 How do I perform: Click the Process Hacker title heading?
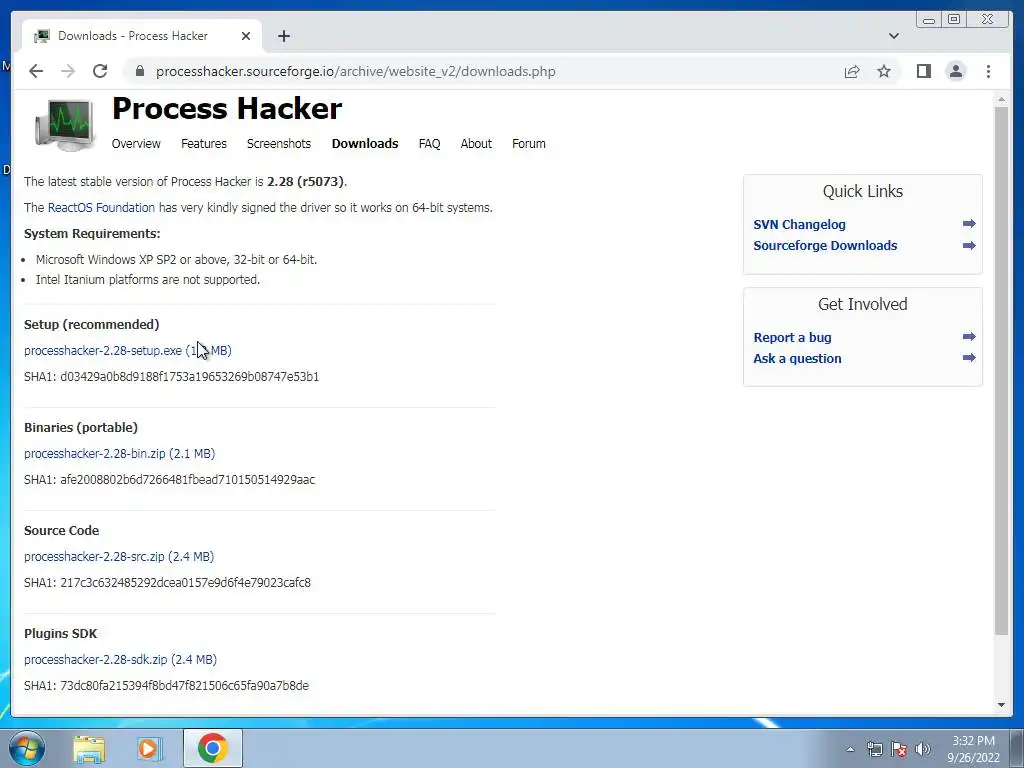pos(227,108)
